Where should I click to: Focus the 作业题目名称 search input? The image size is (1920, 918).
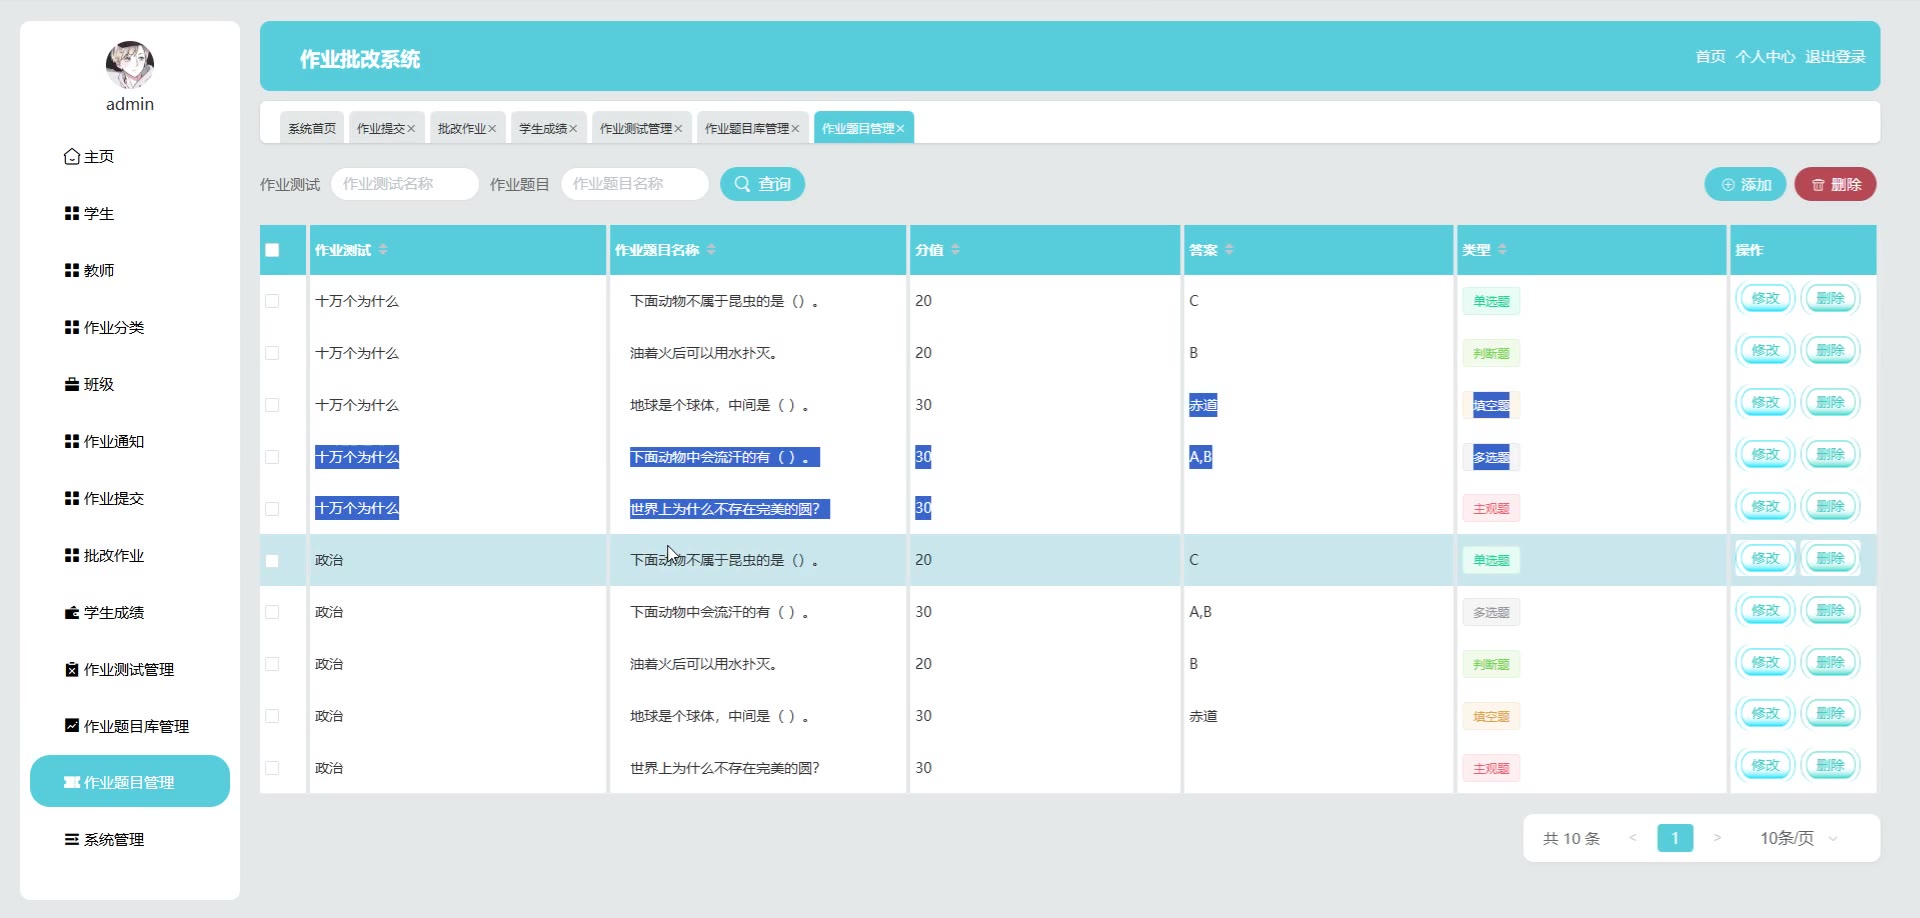635,184
